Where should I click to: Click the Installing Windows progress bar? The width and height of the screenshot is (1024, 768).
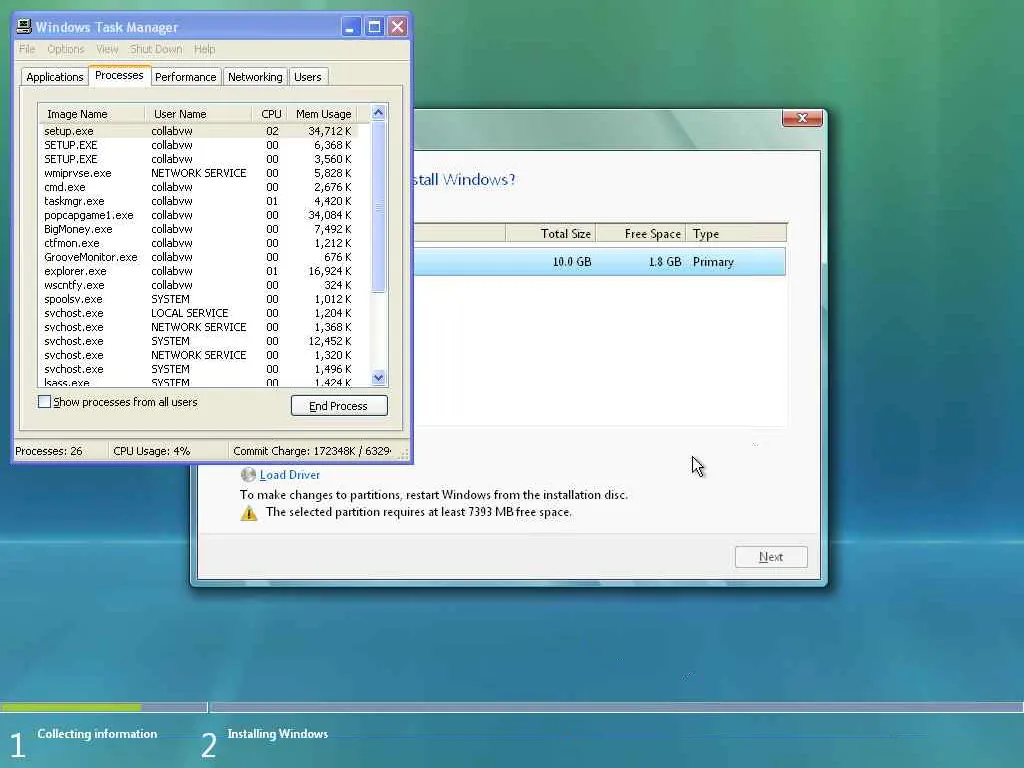[x=616, y=707]
